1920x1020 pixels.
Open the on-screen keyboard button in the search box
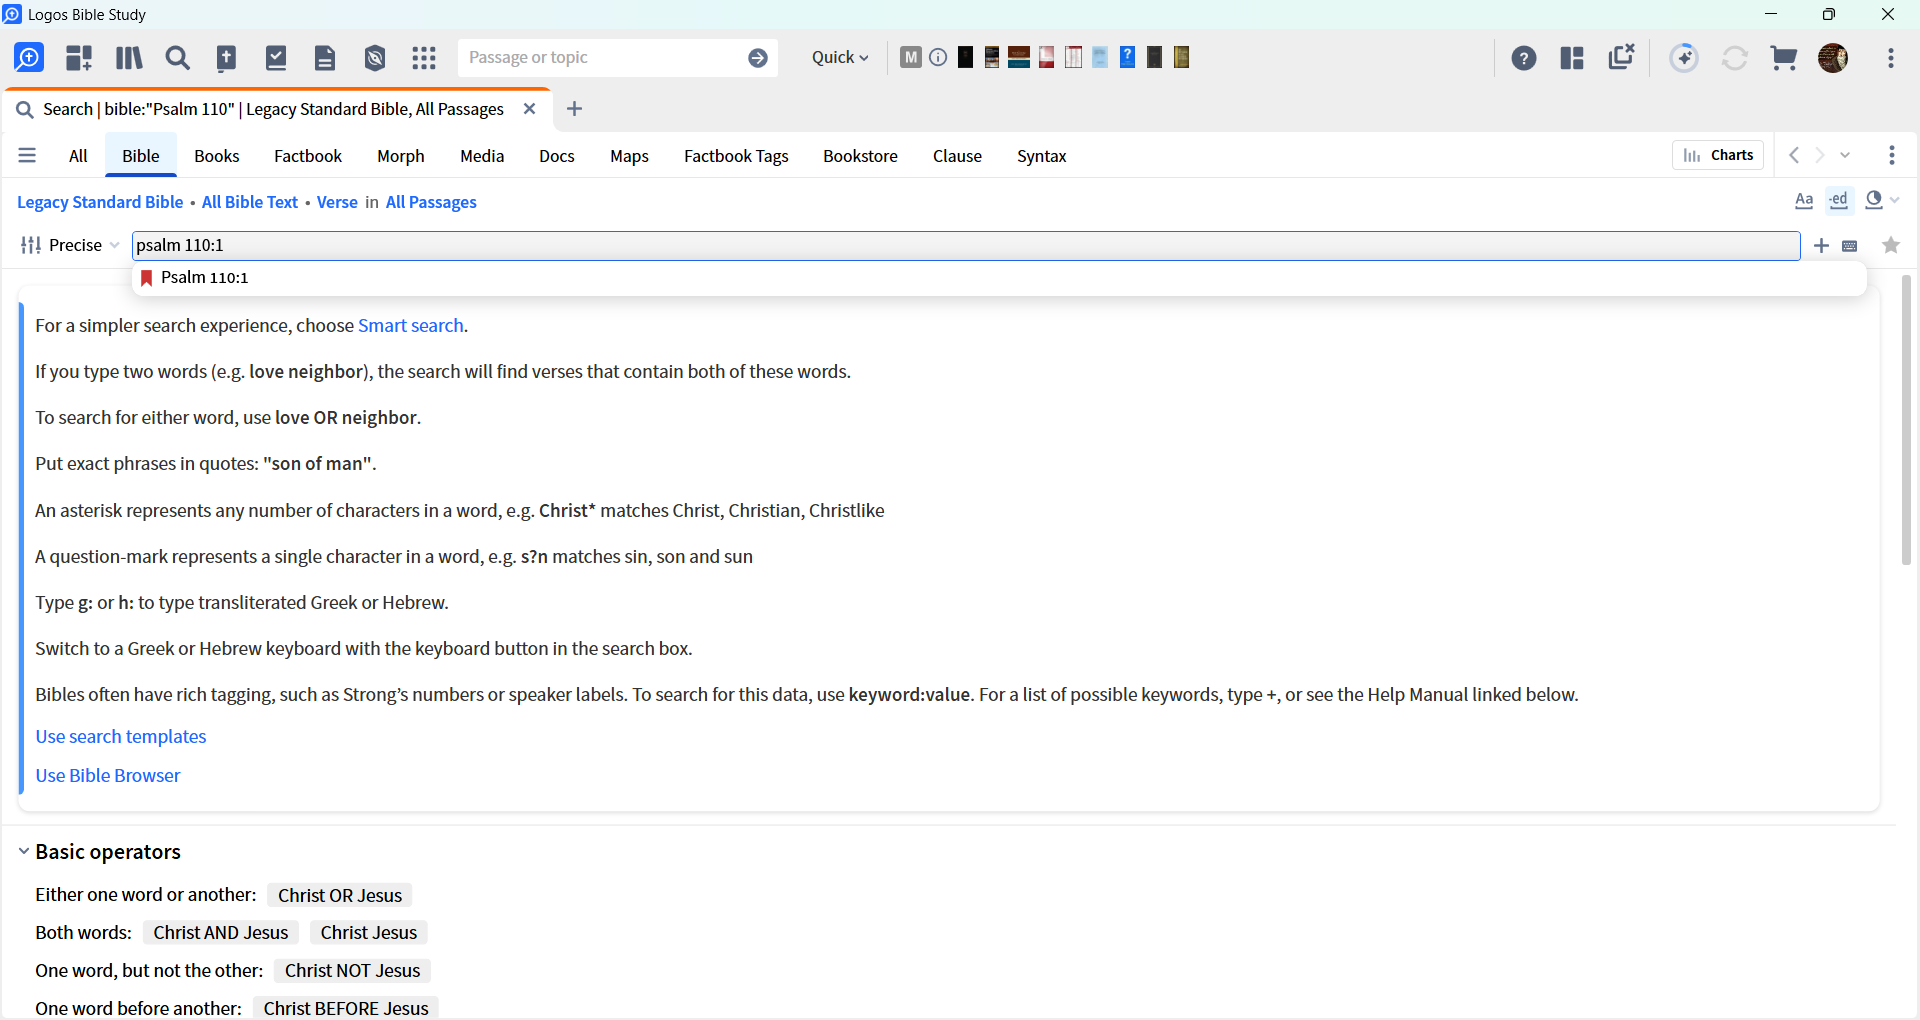[x=1850, y=246]
